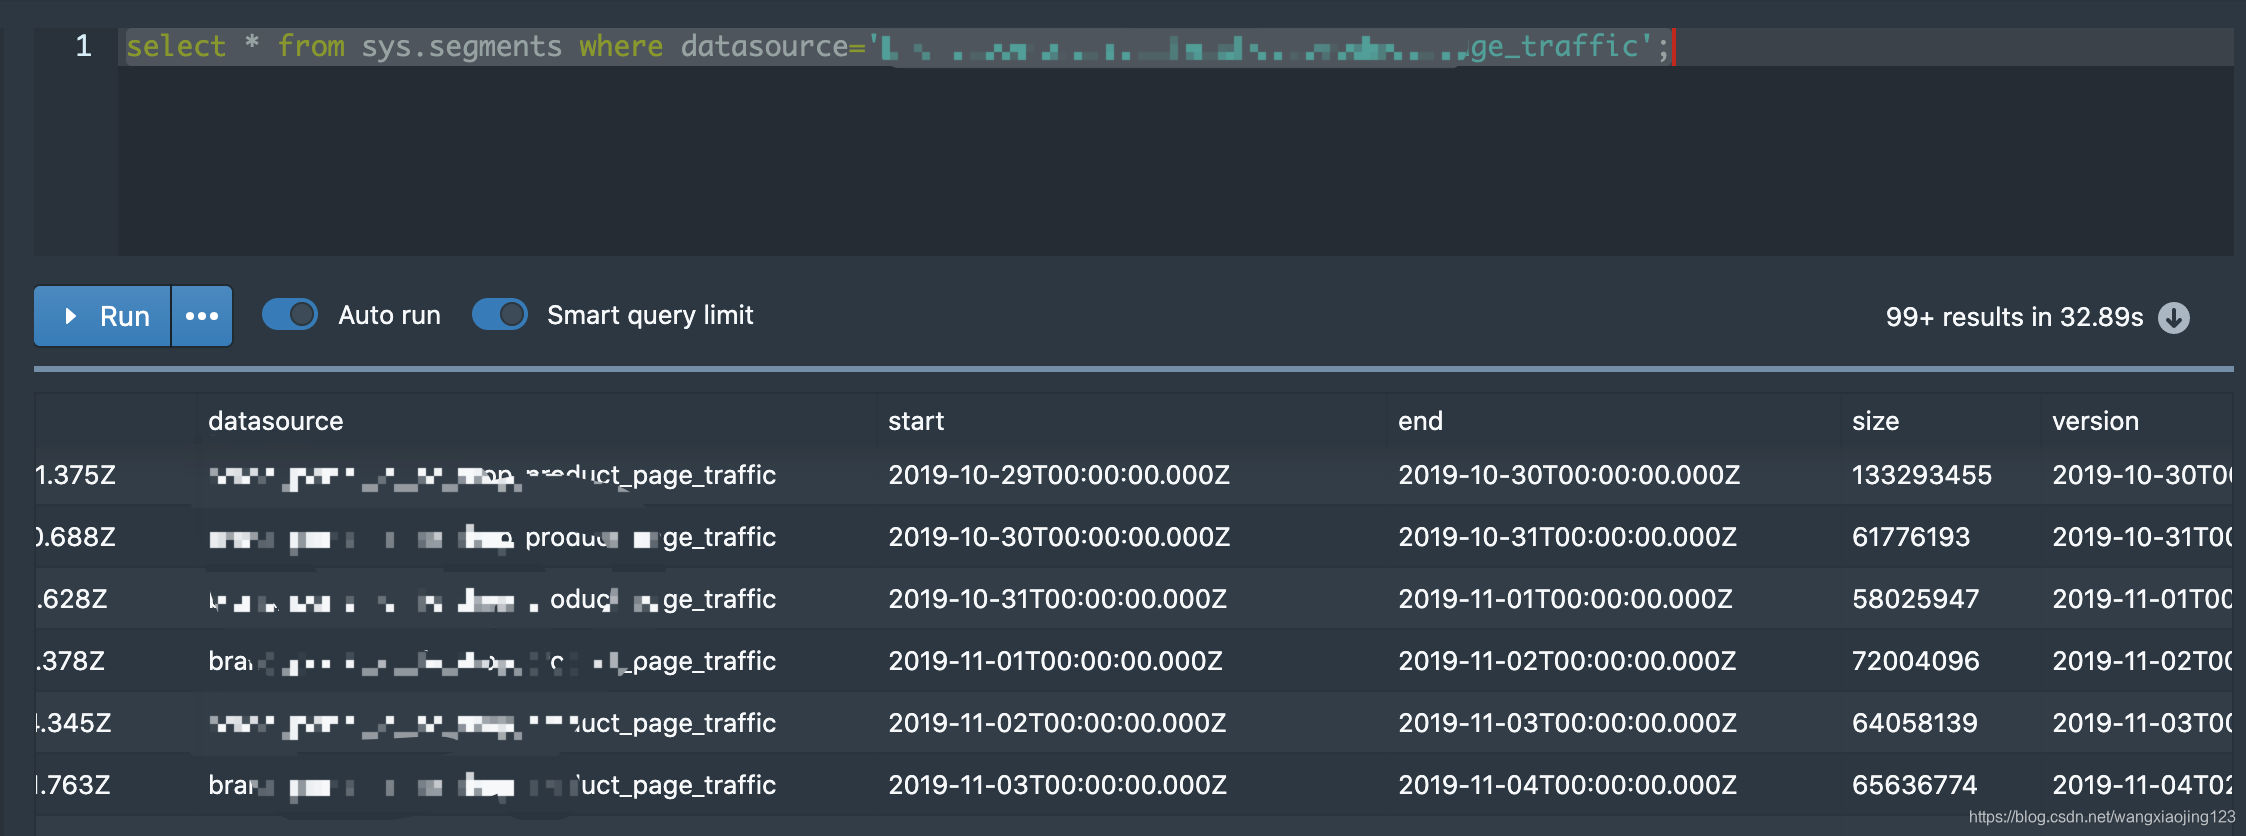Select size cell 133293455
The height and width of the screenshot is (836, 2246).
click(1921, 475)
